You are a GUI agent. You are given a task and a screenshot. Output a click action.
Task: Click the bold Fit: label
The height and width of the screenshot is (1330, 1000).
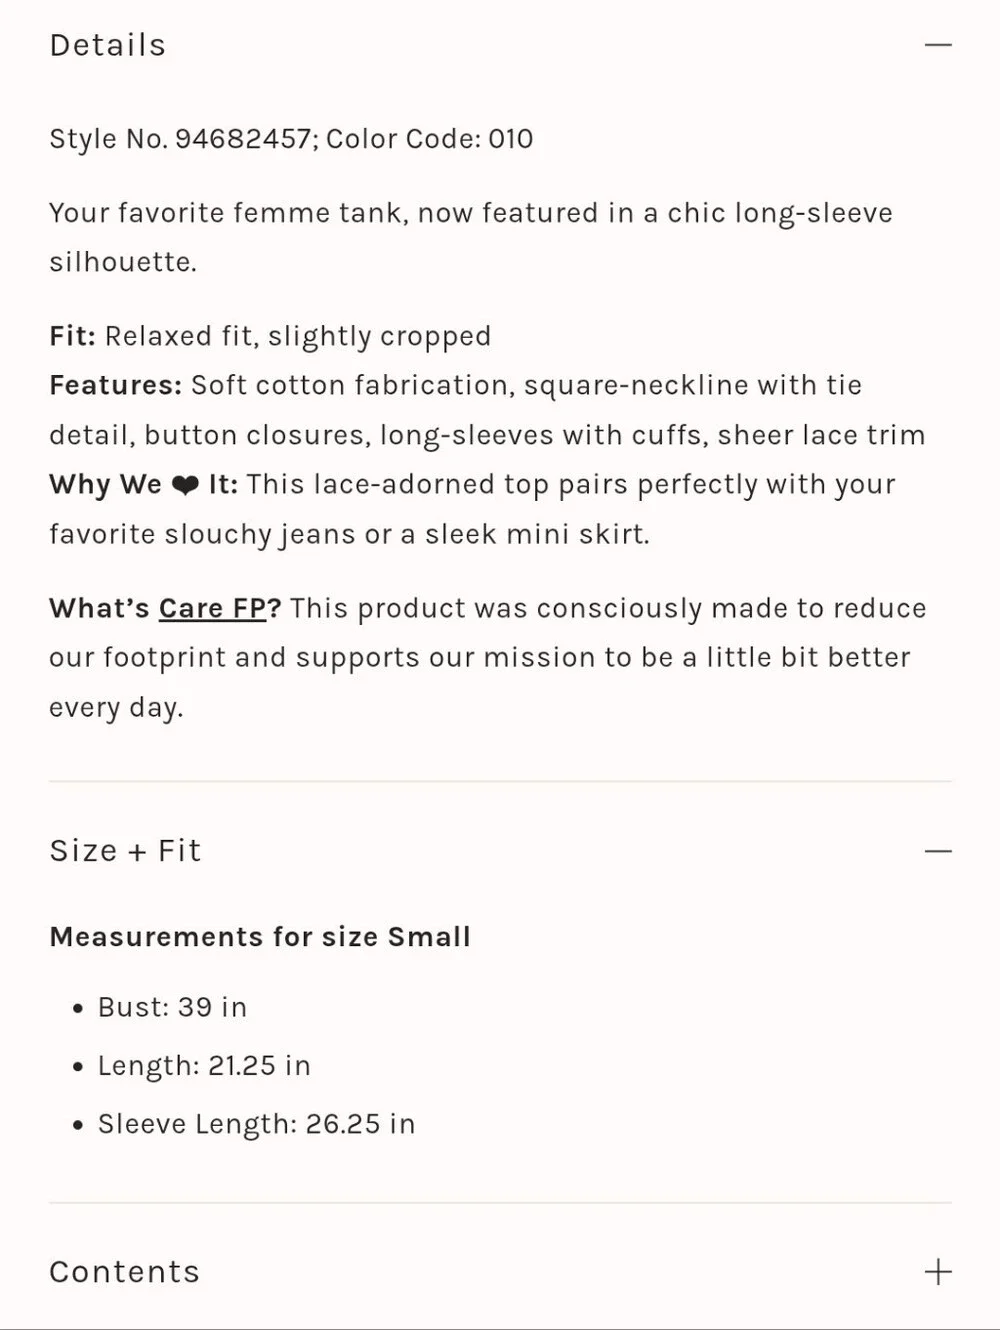73,336
